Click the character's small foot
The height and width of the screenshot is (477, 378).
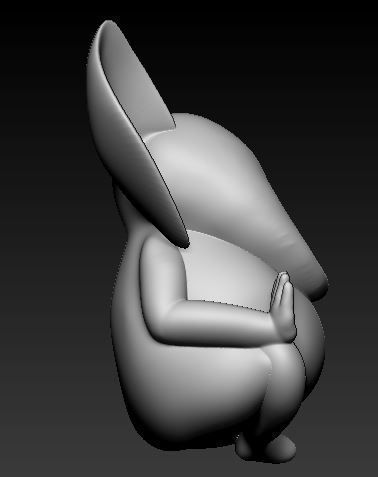point(267,448)
